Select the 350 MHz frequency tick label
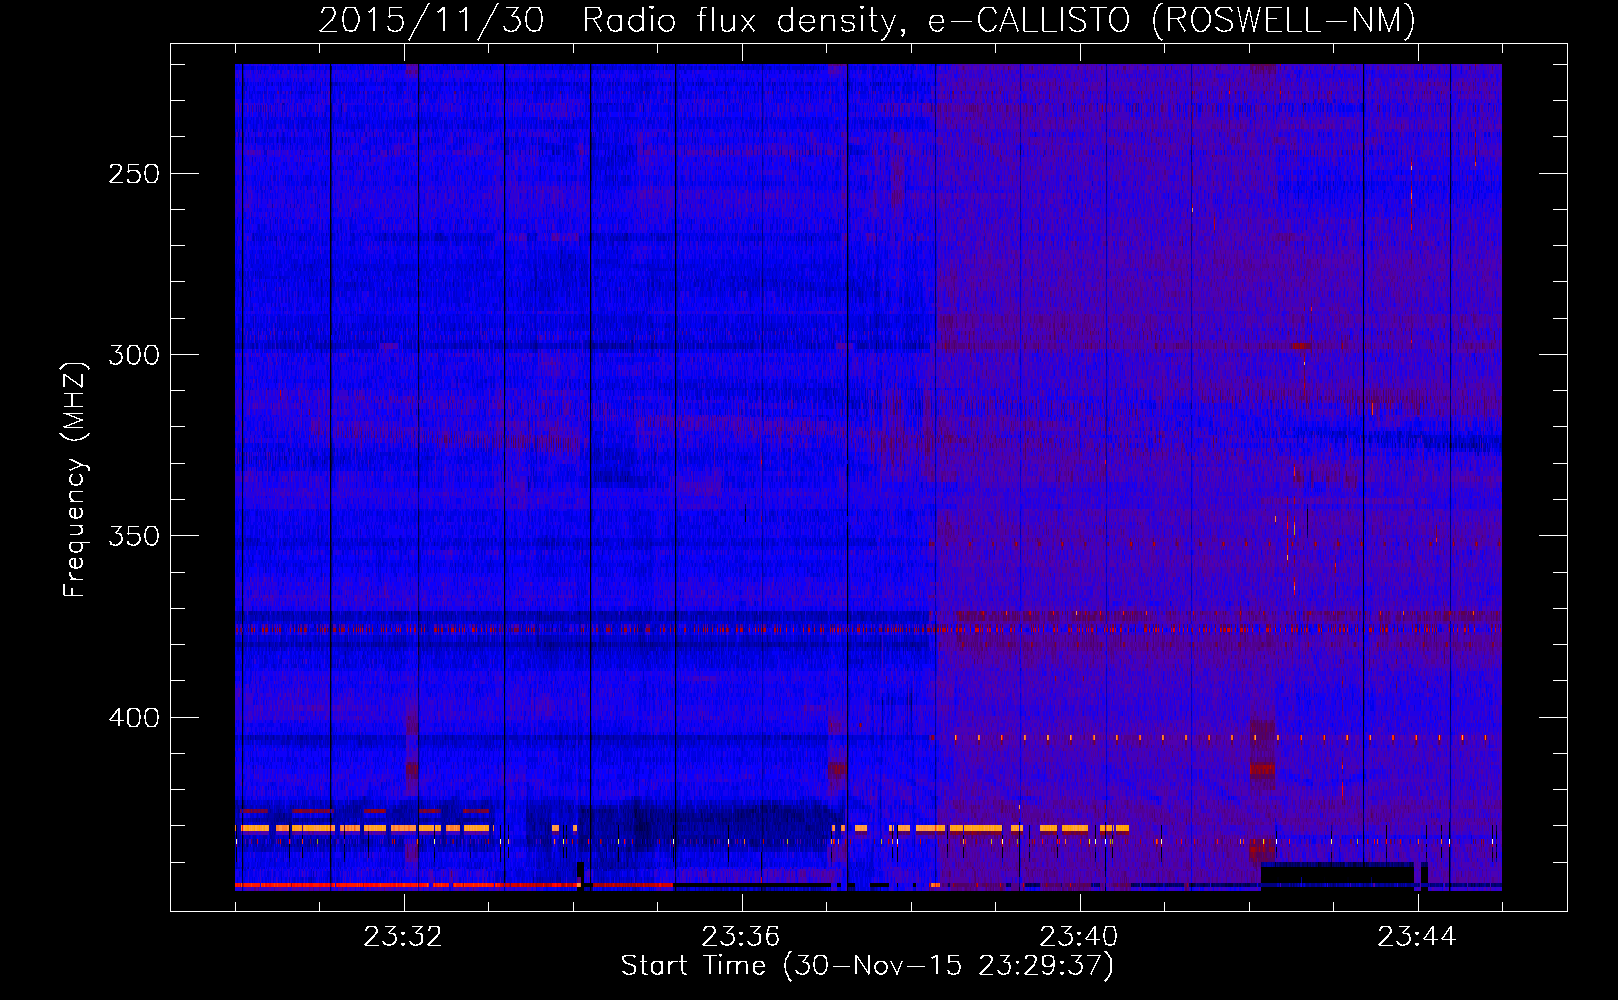The width and height of the screenshot is (1618, 1000). pos(133,536)
